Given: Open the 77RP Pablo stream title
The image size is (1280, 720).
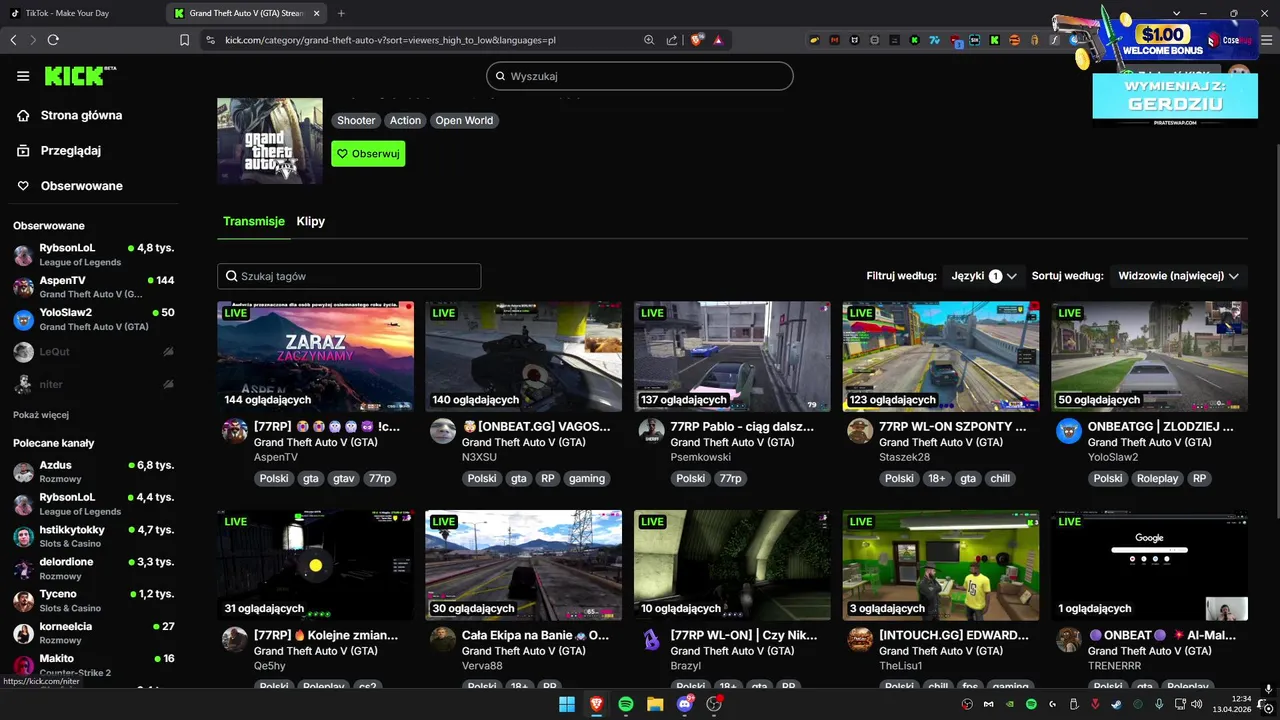Looking at the screenshot, I should pyautogui.click(x=742, y=426).
